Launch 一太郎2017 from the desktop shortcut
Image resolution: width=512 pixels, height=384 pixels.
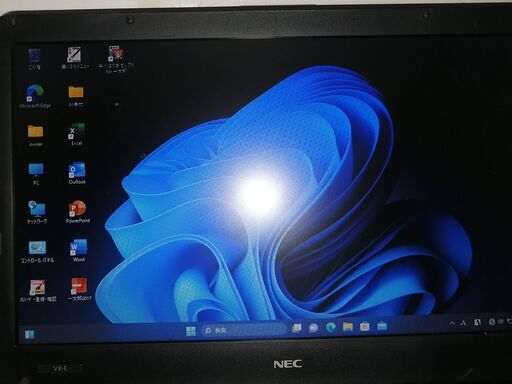[79, 289]
